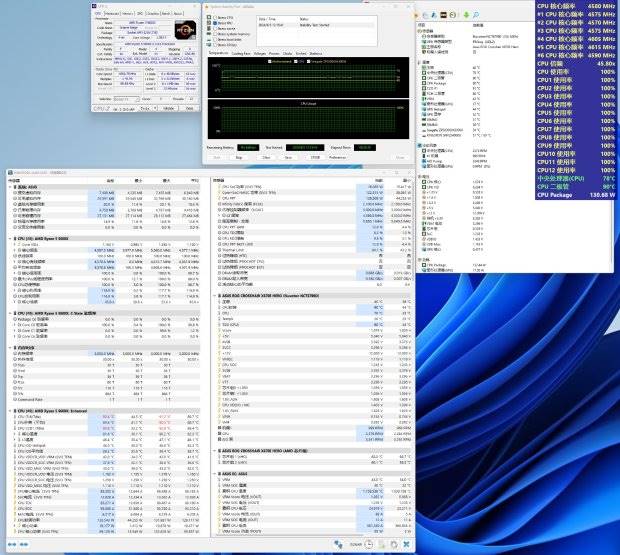Enable the Stress CPU checkbox
The height and width of the screenshot is (555, 620).
click(x=215, y=17)
